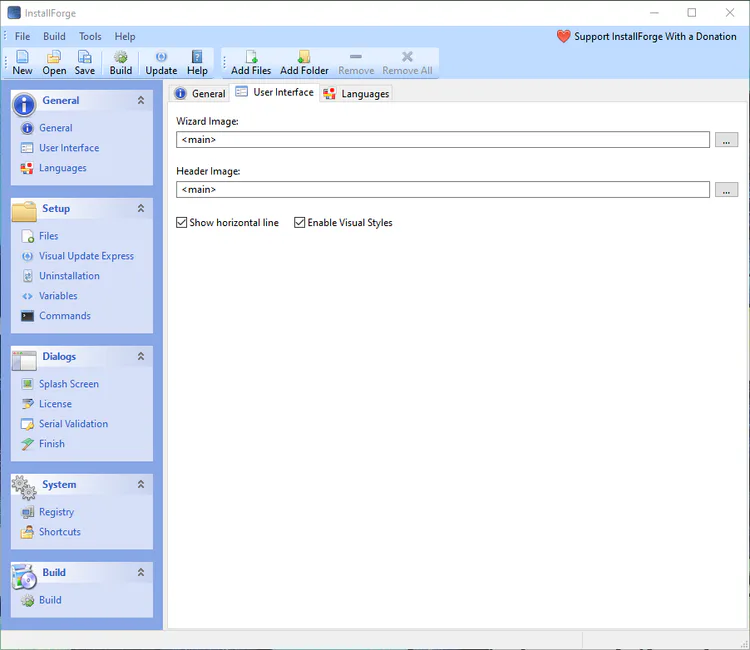Screen dimensions: 750x650
Task: Collapse the System sidebar section chevron
Action: pyautogui.click(x=141, y=484)
